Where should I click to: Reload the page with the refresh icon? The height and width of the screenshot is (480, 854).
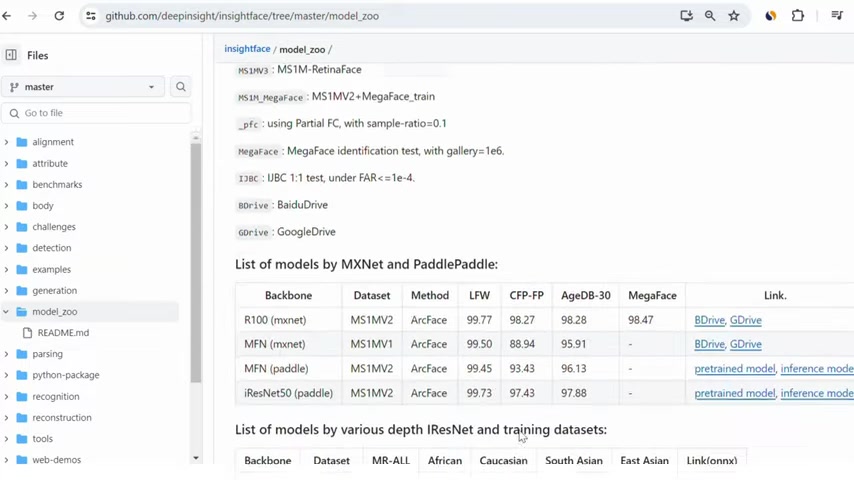click(x=59, y=16)
